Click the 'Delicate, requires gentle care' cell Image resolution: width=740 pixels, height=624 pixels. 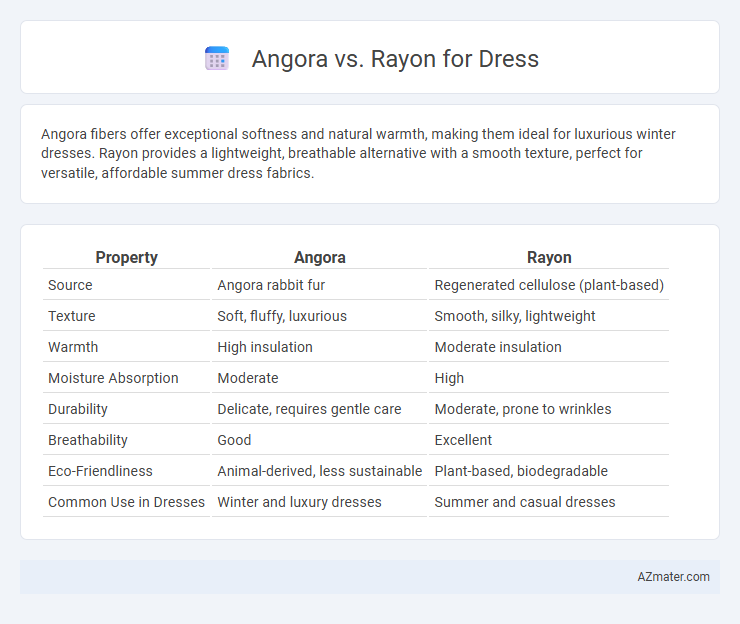click(x=309, y=409)
